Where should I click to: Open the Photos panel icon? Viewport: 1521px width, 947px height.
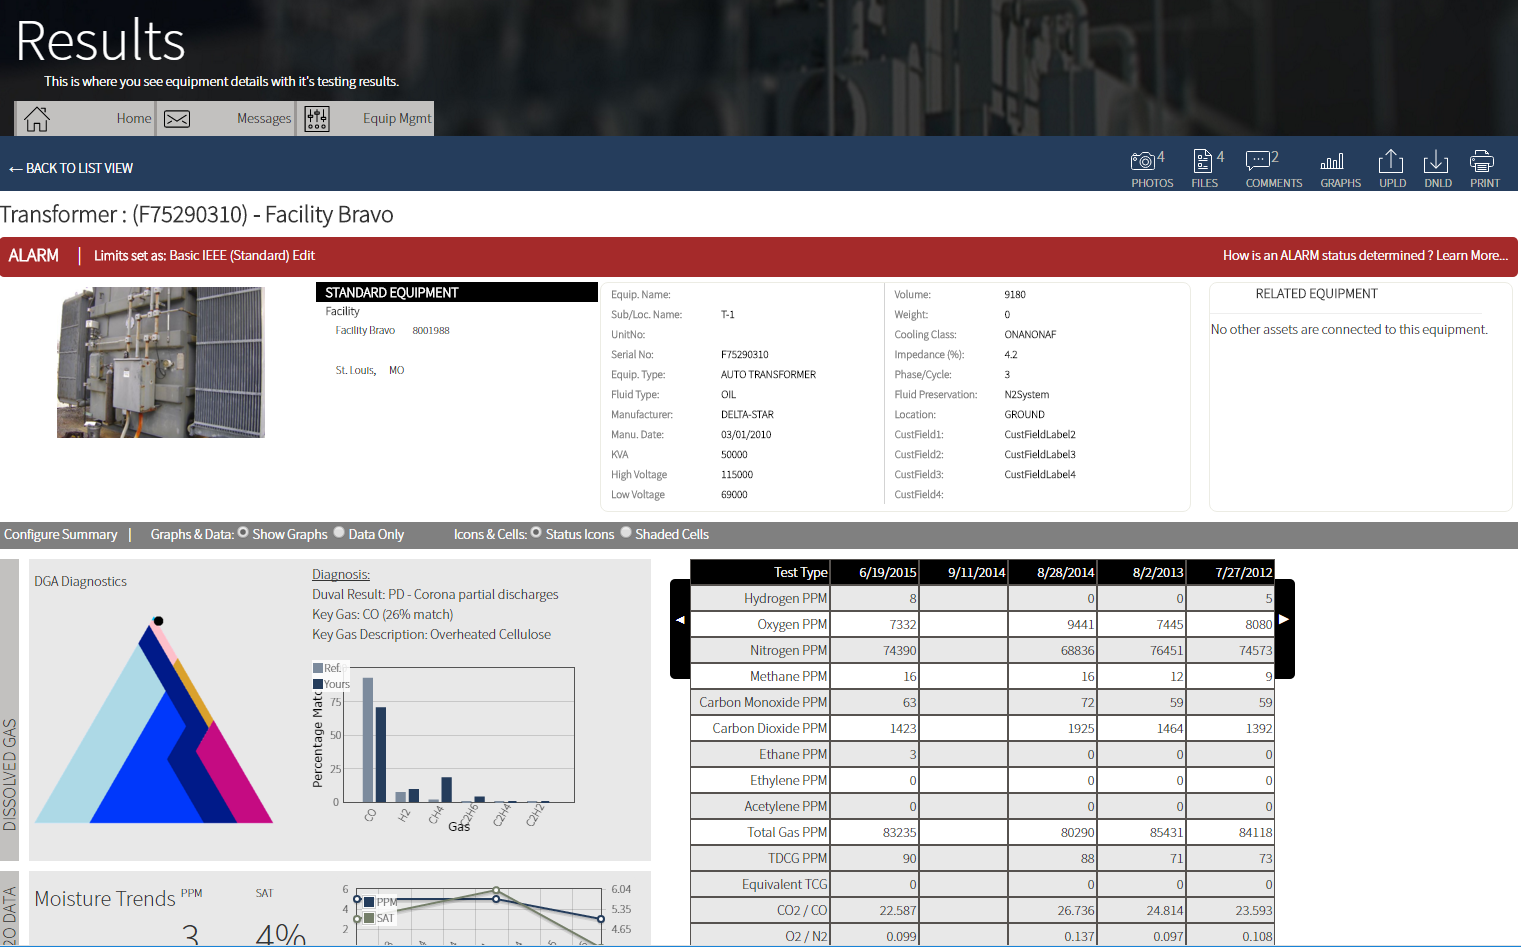1151,165
